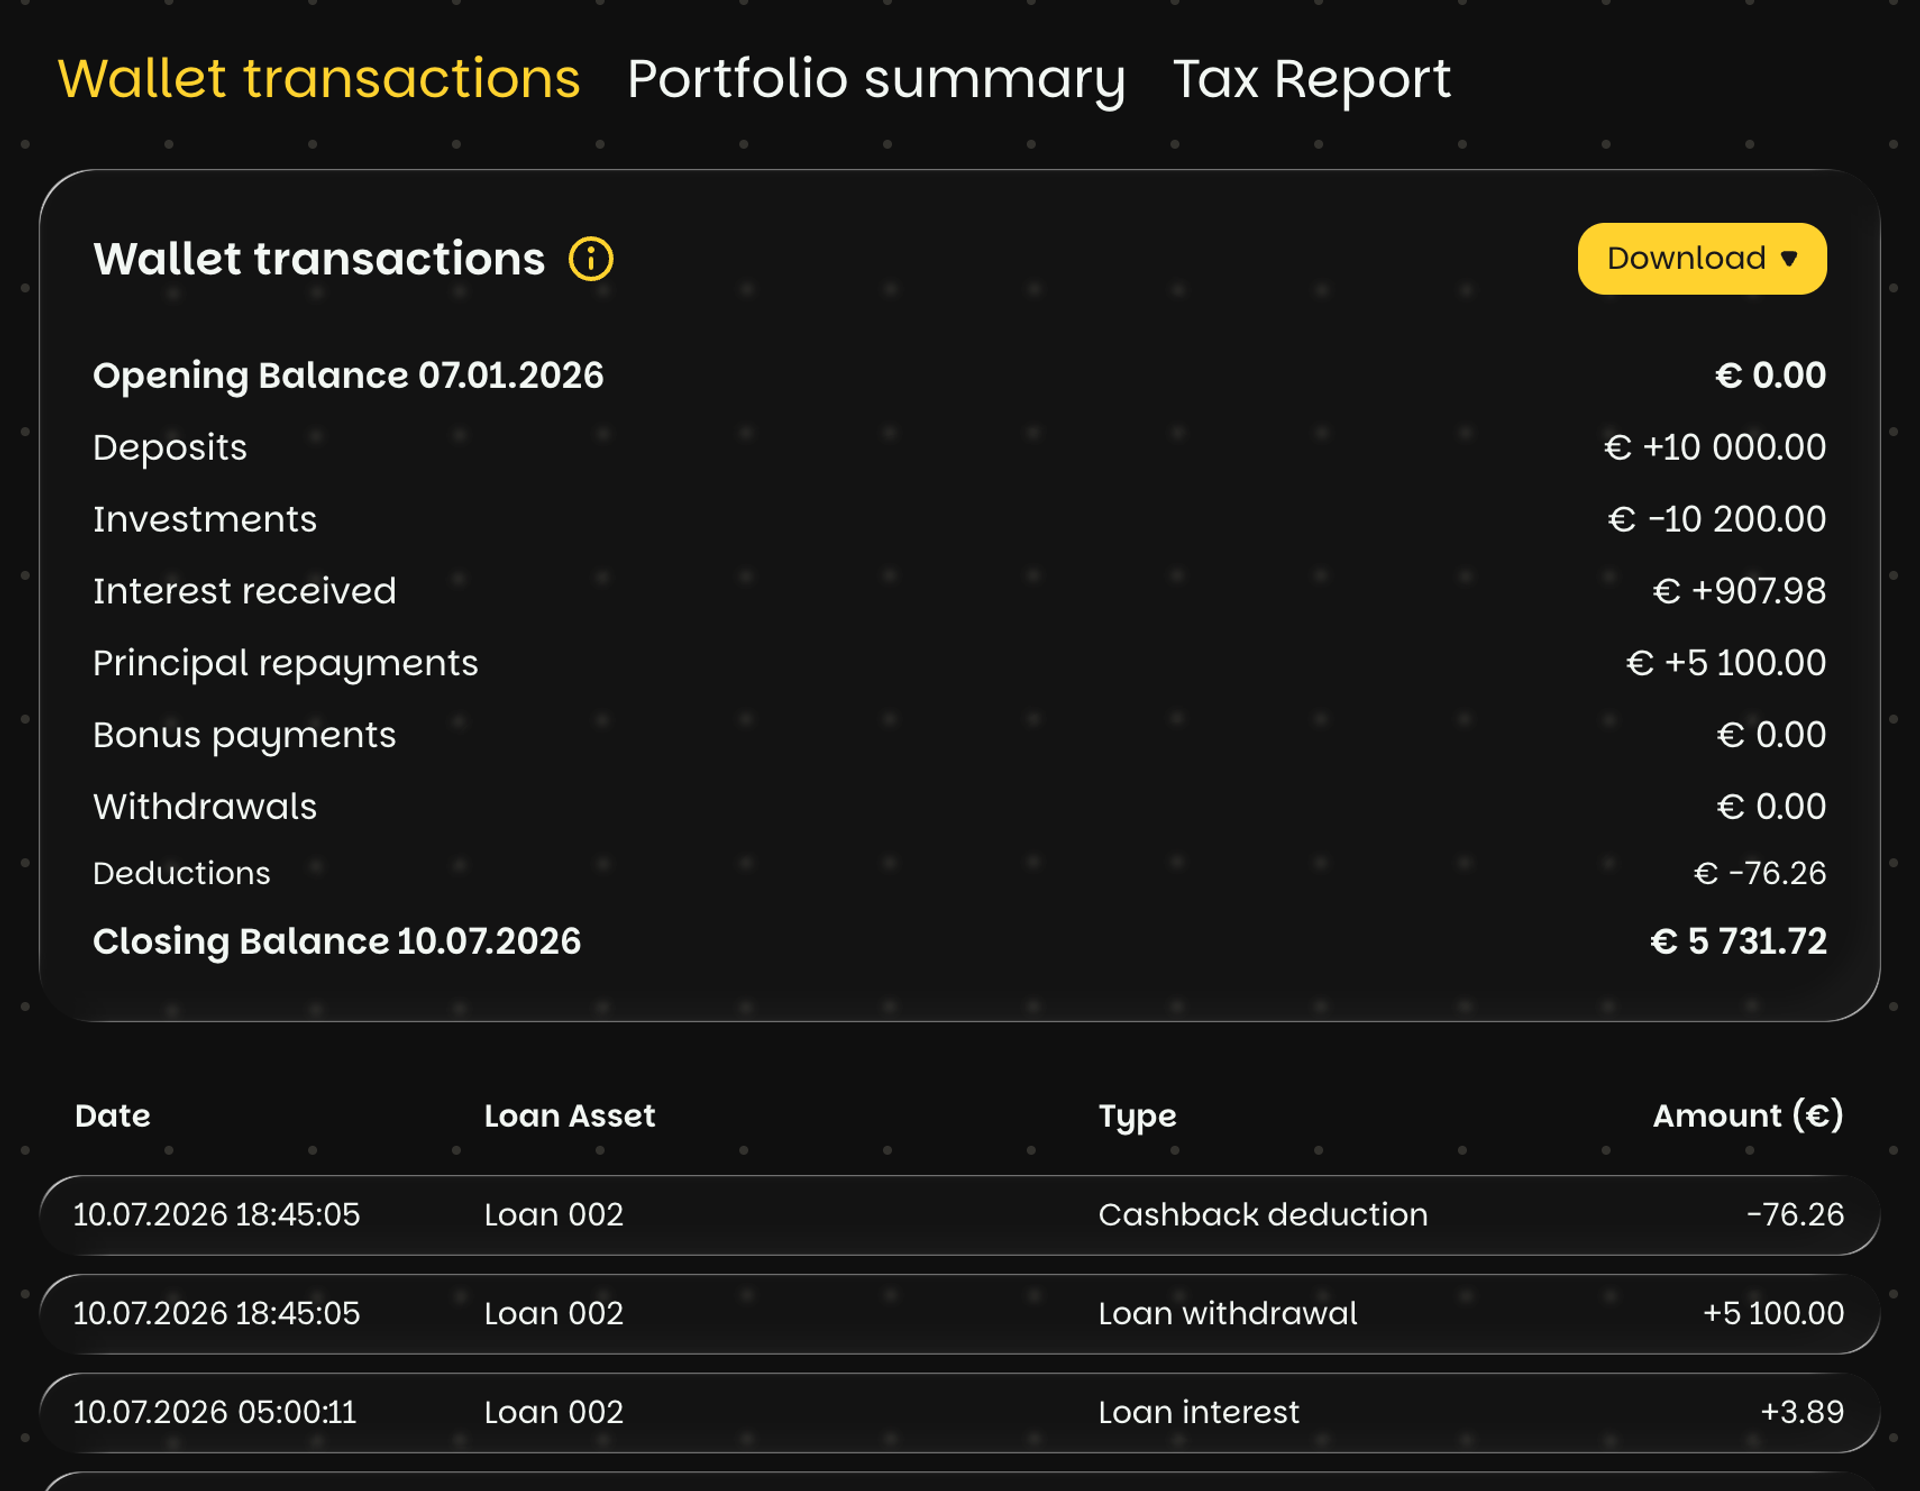This screenshot has width=1920, height=1491.
Task: Switch to the Wallet transactions tab
Action: coord(319,79)
